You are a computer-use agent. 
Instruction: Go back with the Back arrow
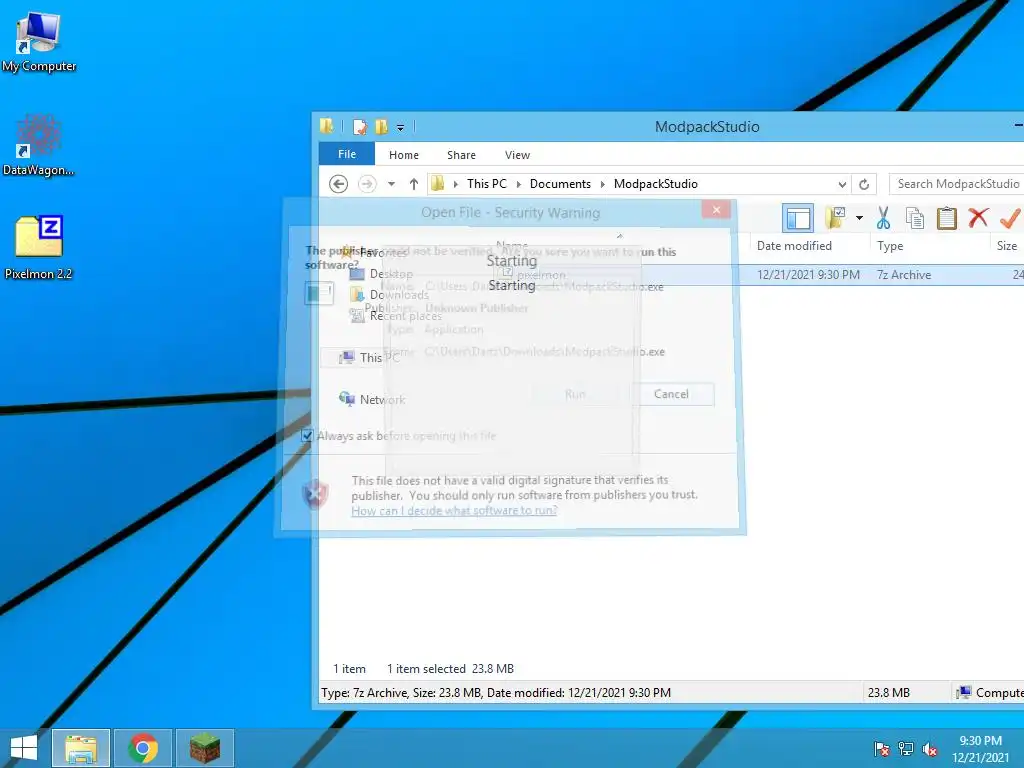(338, 184)
